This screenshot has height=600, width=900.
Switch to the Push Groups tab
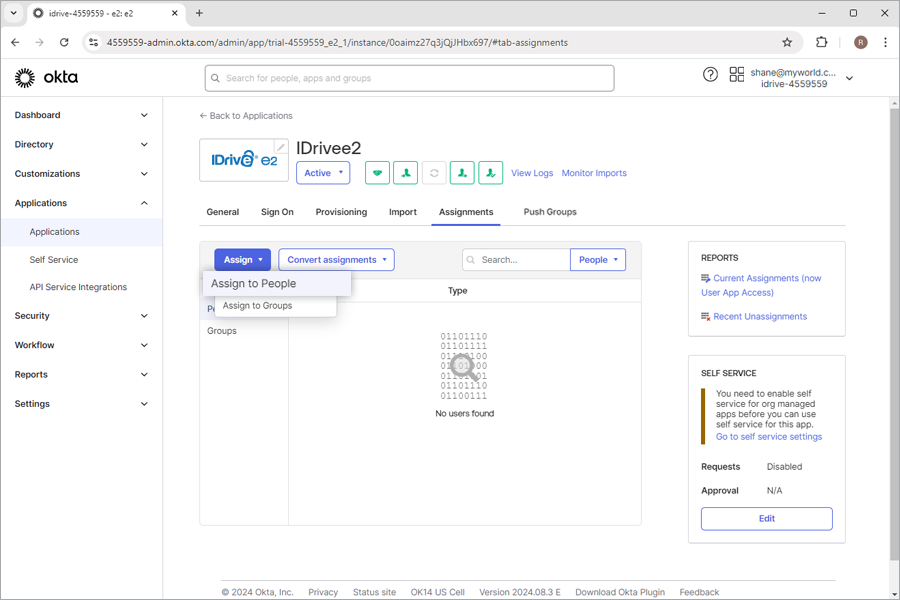tap(550, 212)
